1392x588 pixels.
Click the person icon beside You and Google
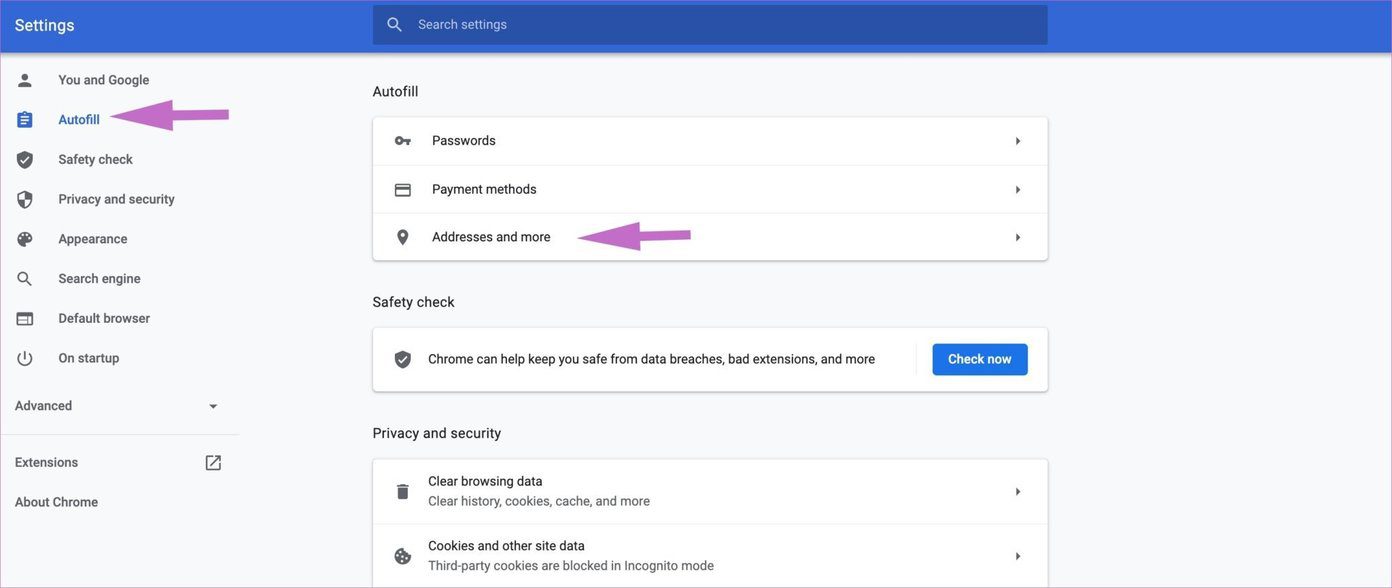click(25, 80)
